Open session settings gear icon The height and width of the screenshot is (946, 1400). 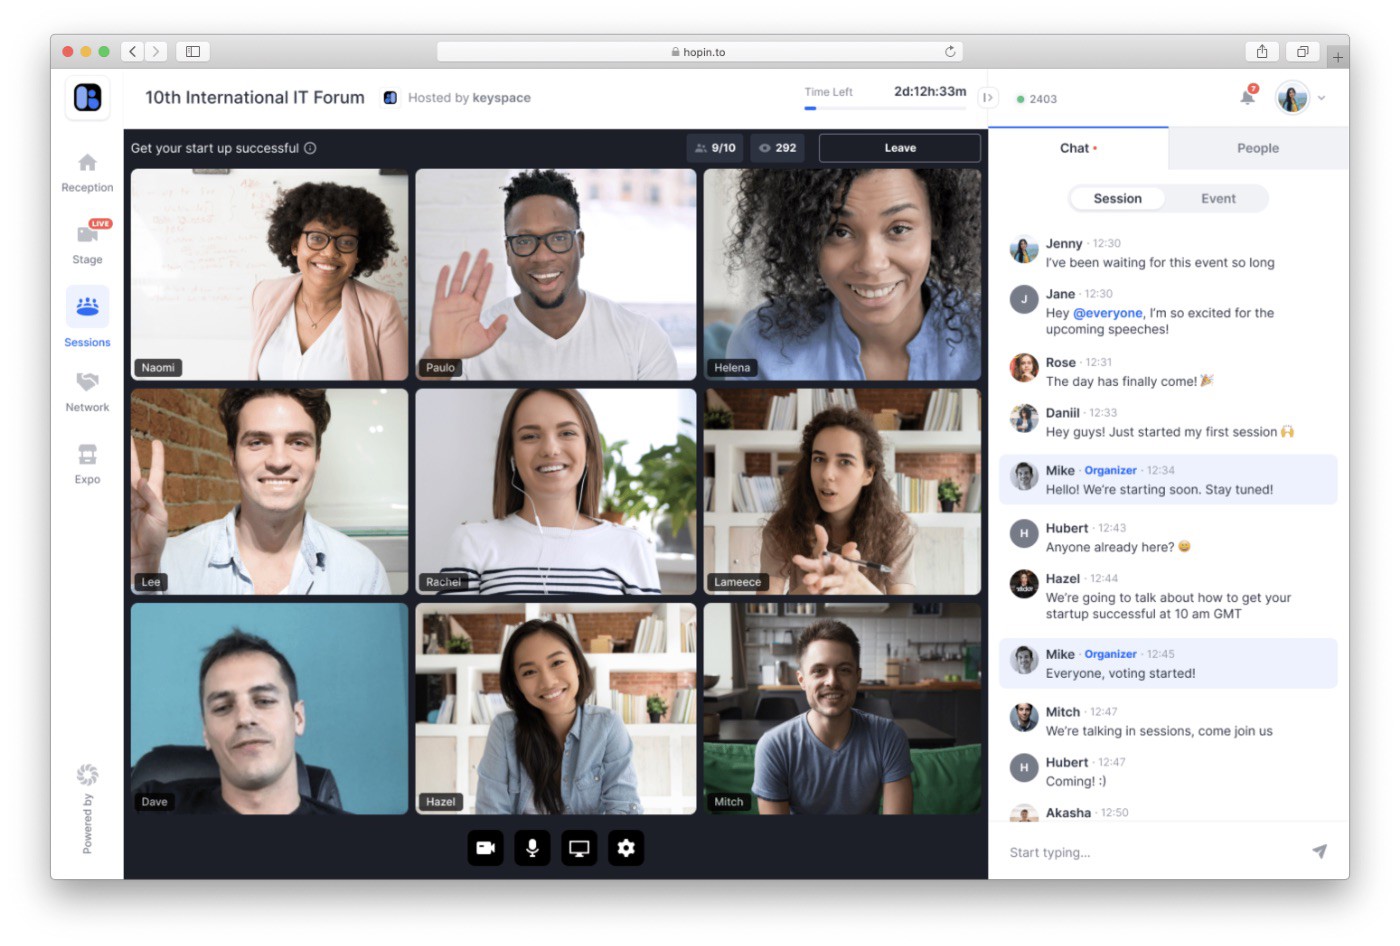point(626,848)
